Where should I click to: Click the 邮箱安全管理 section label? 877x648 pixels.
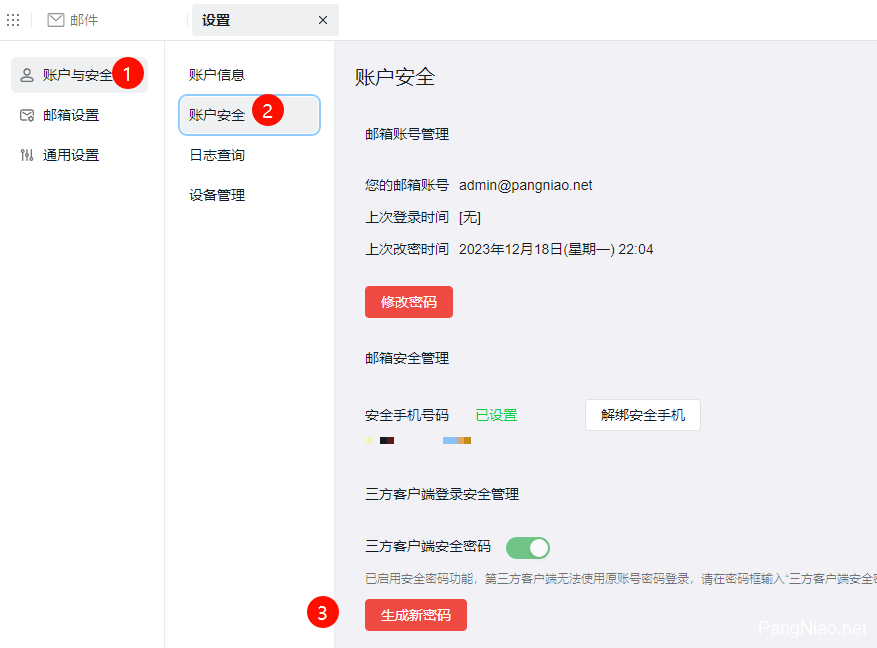click(407, 358)
